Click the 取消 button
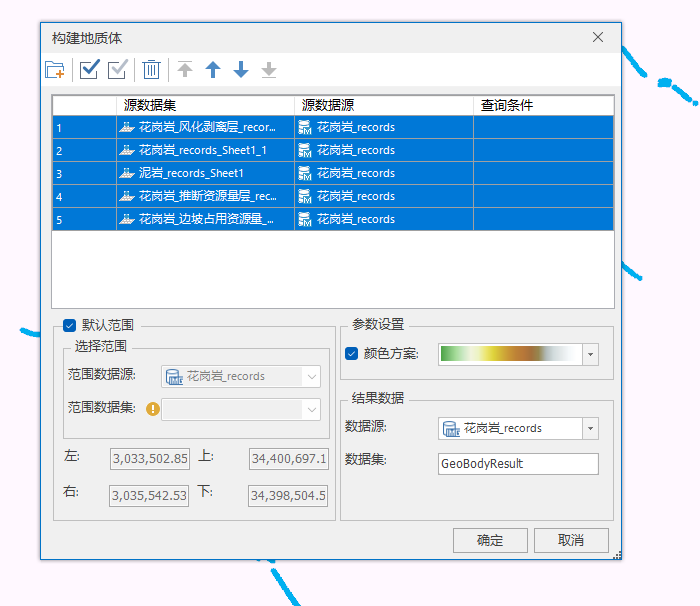The height and width of the screenshot is (606, 700). pyautogui.click(x=571, y=540)
